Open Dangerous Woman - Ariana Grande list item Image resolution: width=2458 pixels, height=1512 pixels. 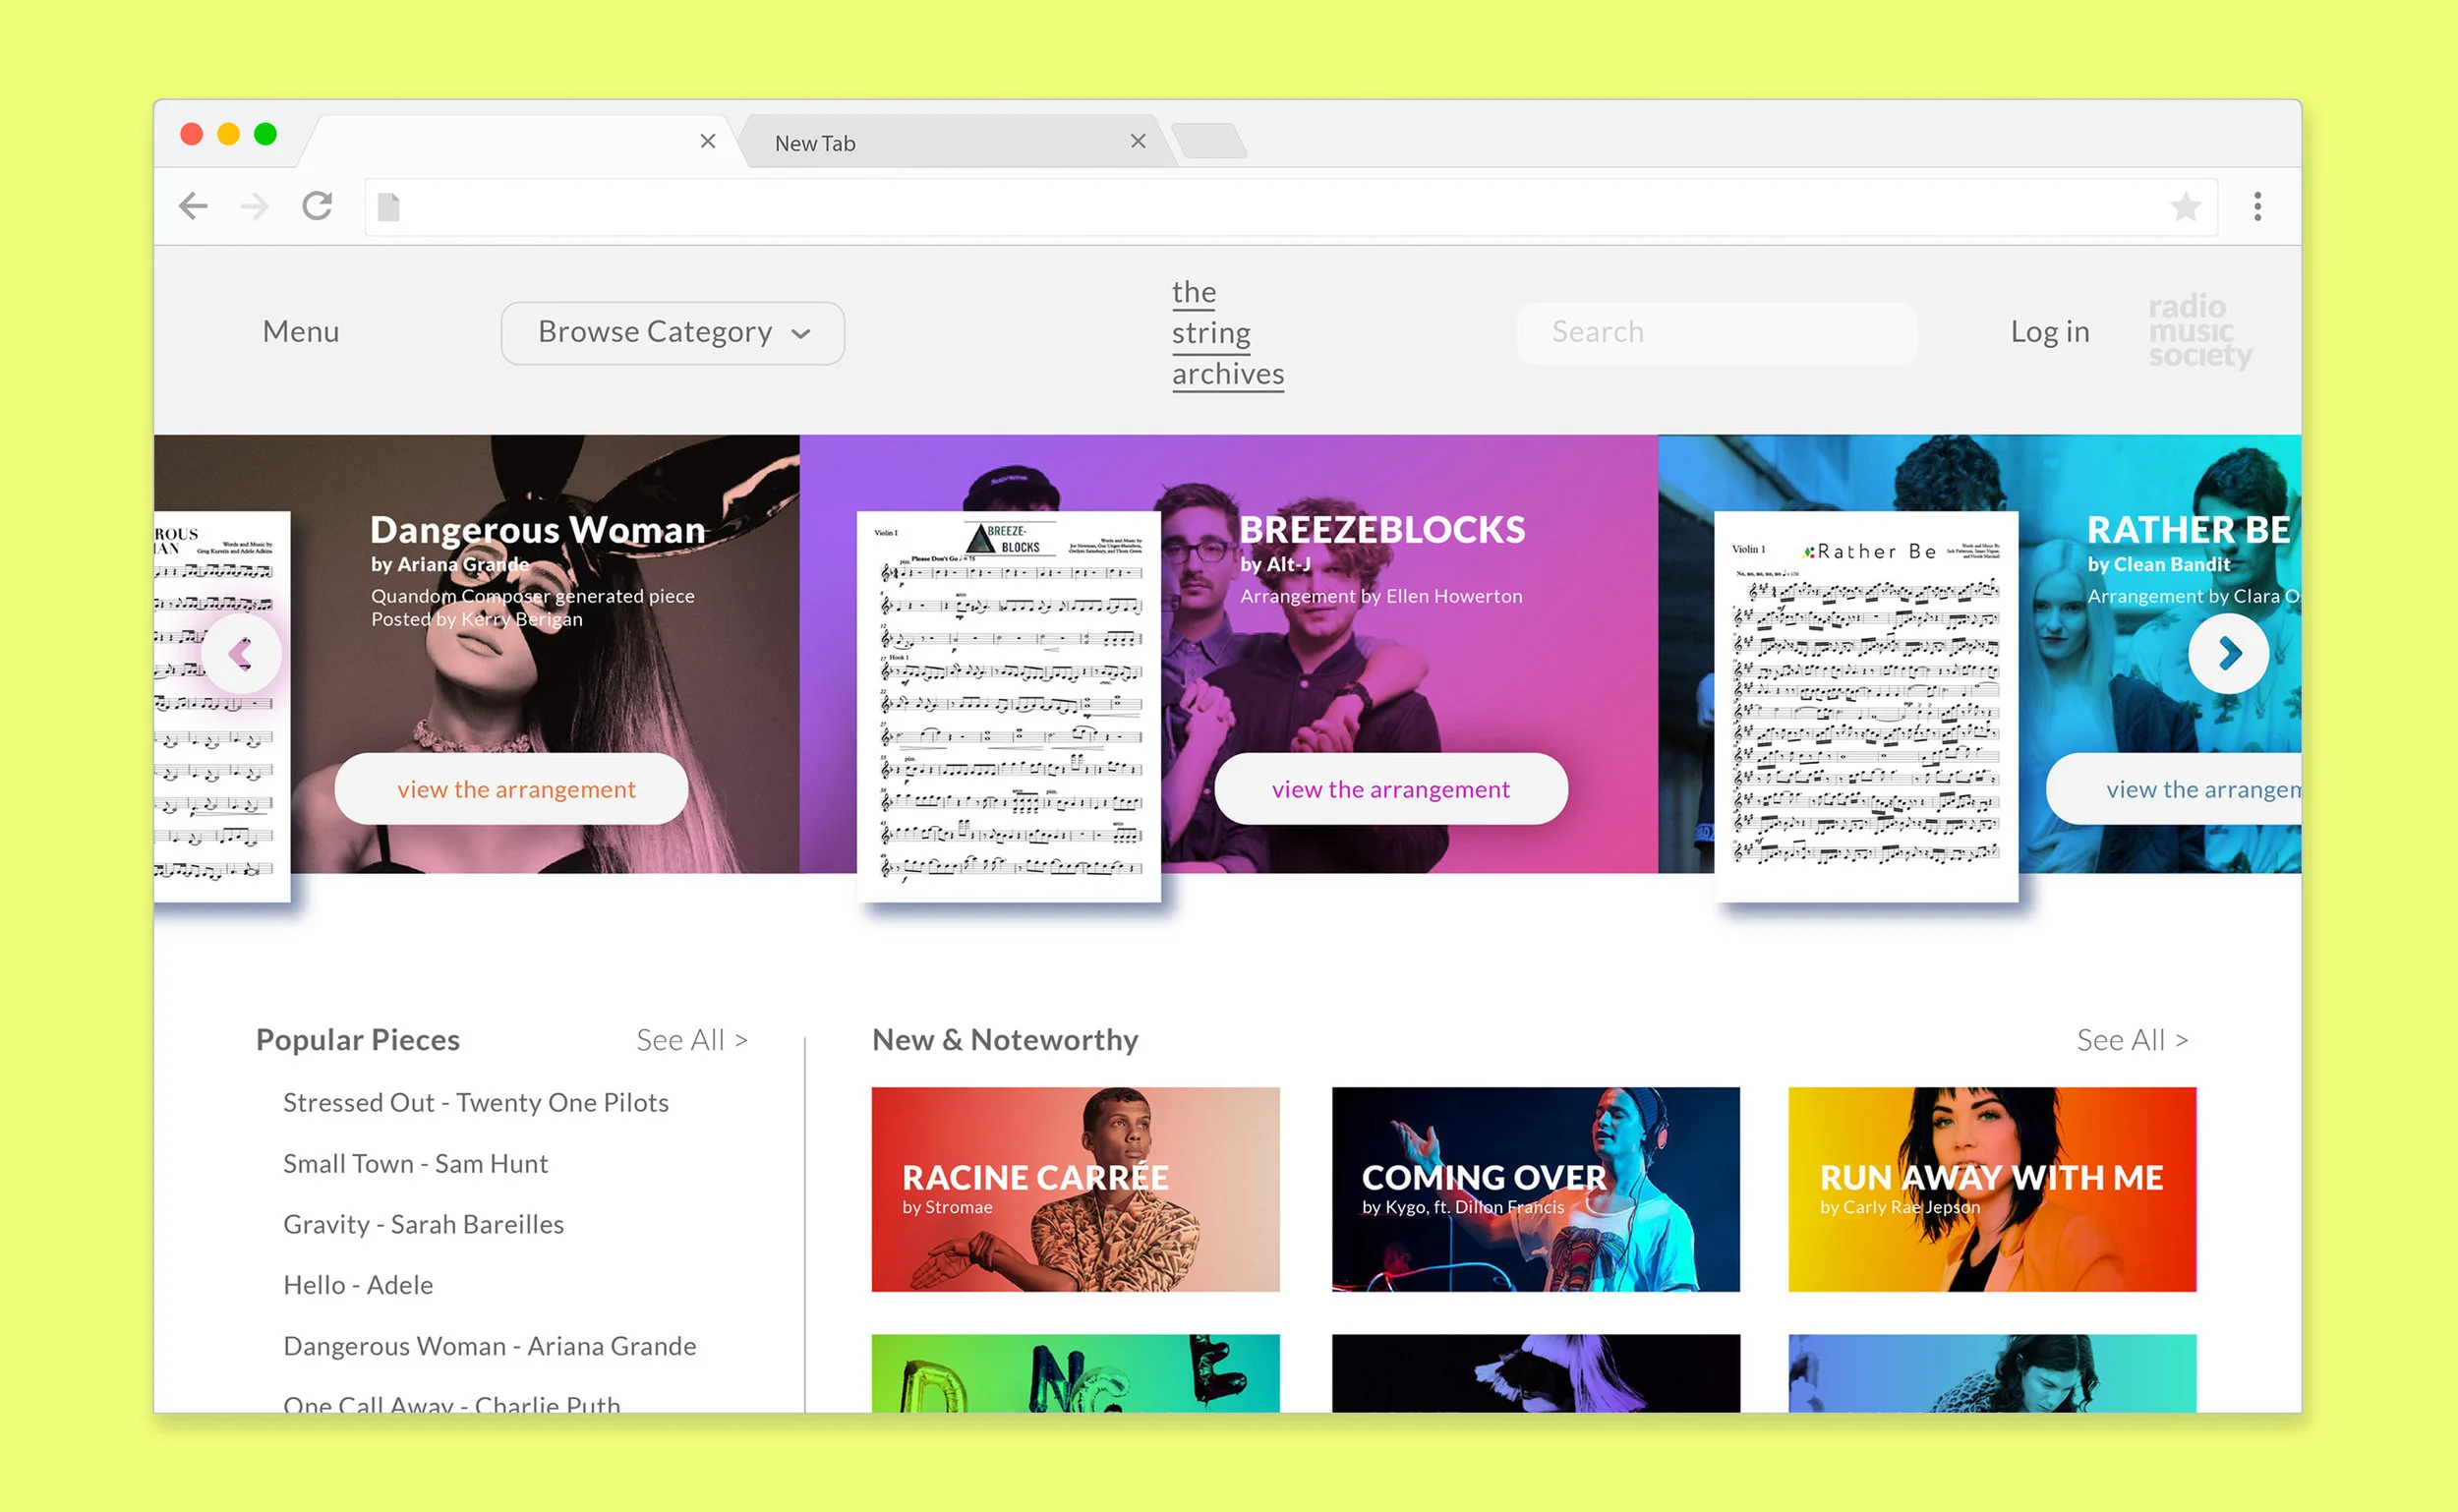pyautogui.click(x=489, y=1346)
